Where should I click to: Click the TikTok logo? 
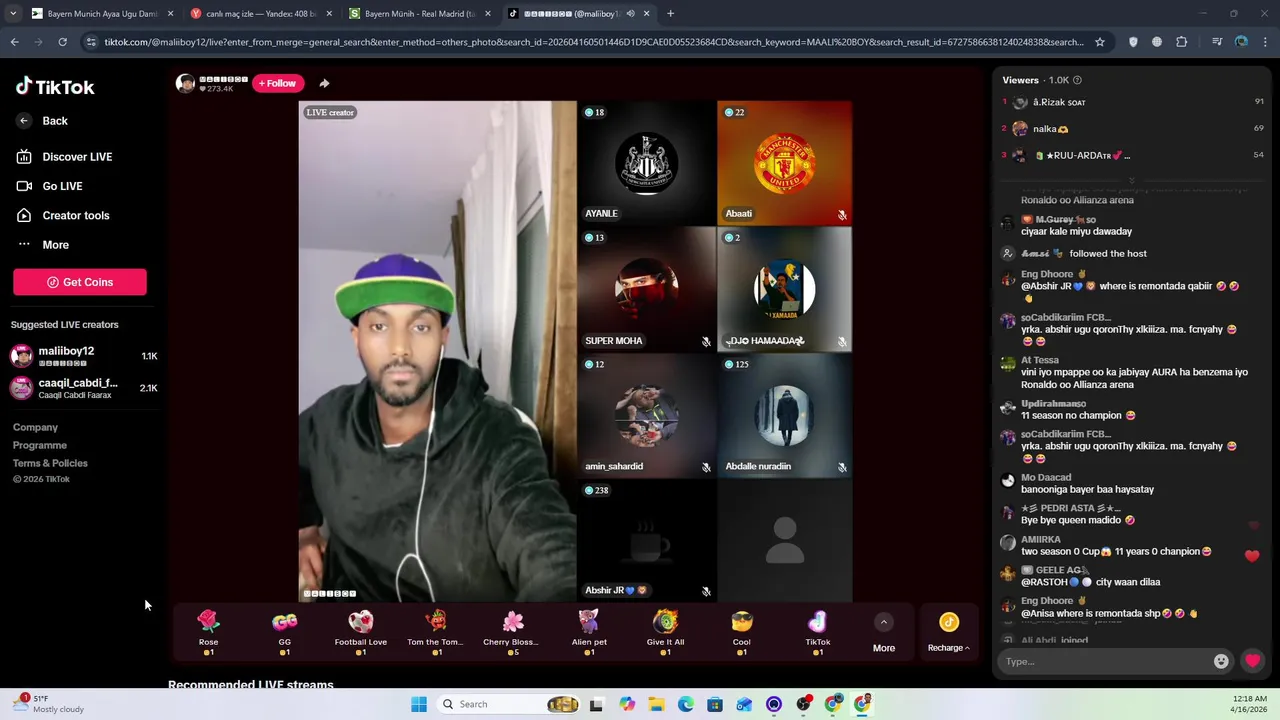click(x=55, y=87)
